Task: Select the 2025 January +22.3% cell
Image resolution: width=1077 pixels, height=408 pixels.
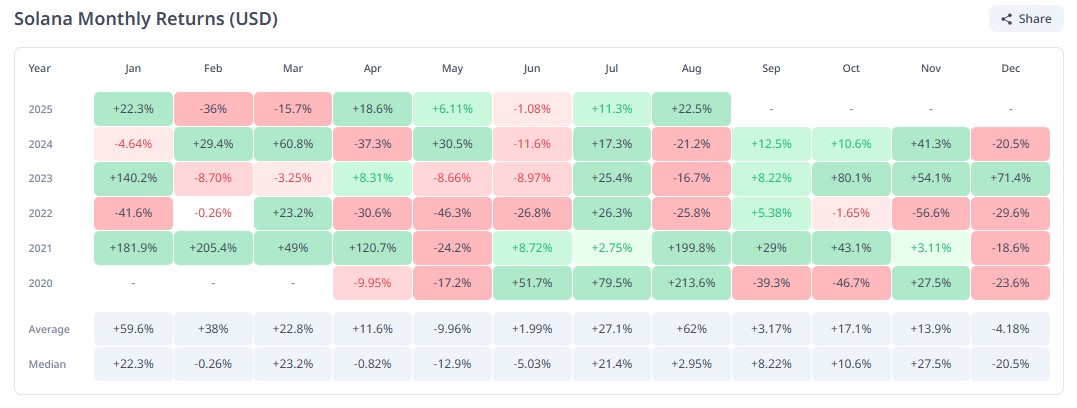Action: [133, 109]
